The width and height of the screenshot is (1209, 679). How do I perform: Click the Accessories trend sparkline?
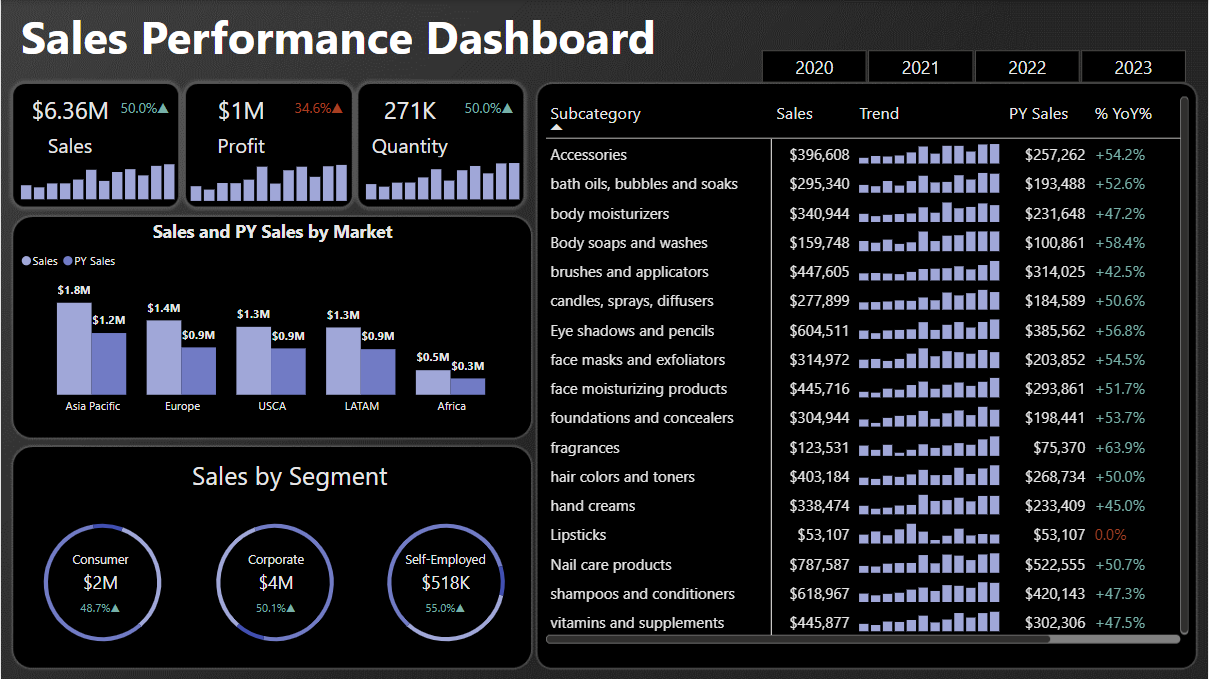(929, 154)
